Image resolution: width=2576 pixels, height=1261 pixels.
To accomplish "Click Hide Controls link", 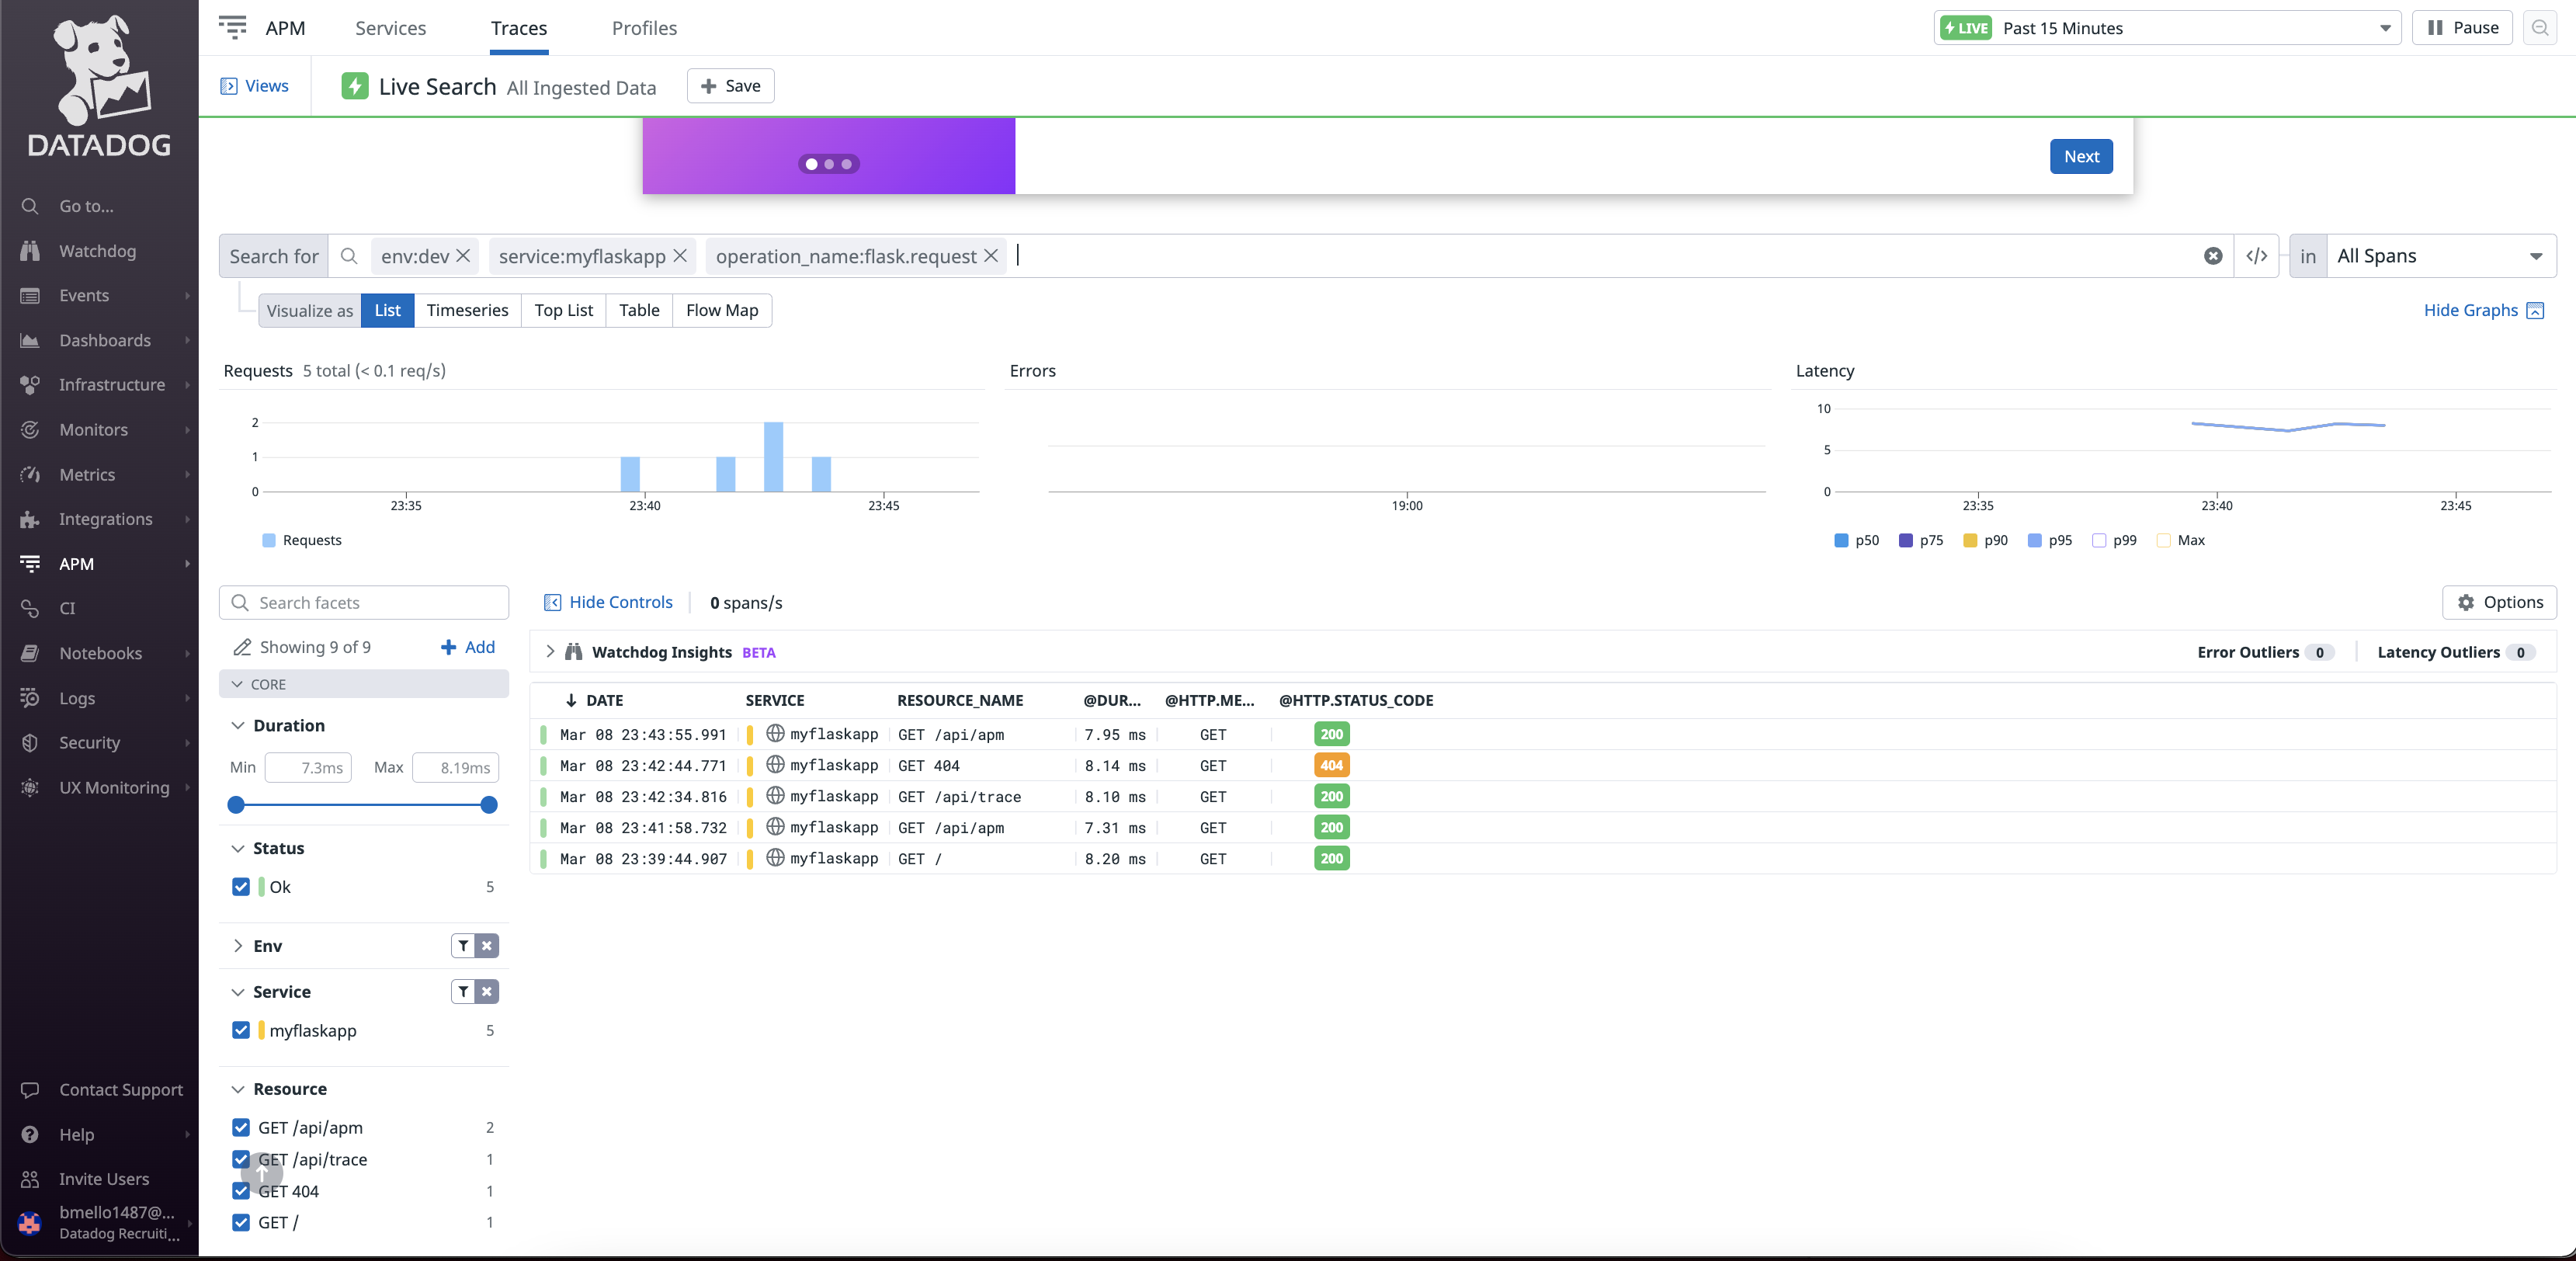I will pos(608,603).
